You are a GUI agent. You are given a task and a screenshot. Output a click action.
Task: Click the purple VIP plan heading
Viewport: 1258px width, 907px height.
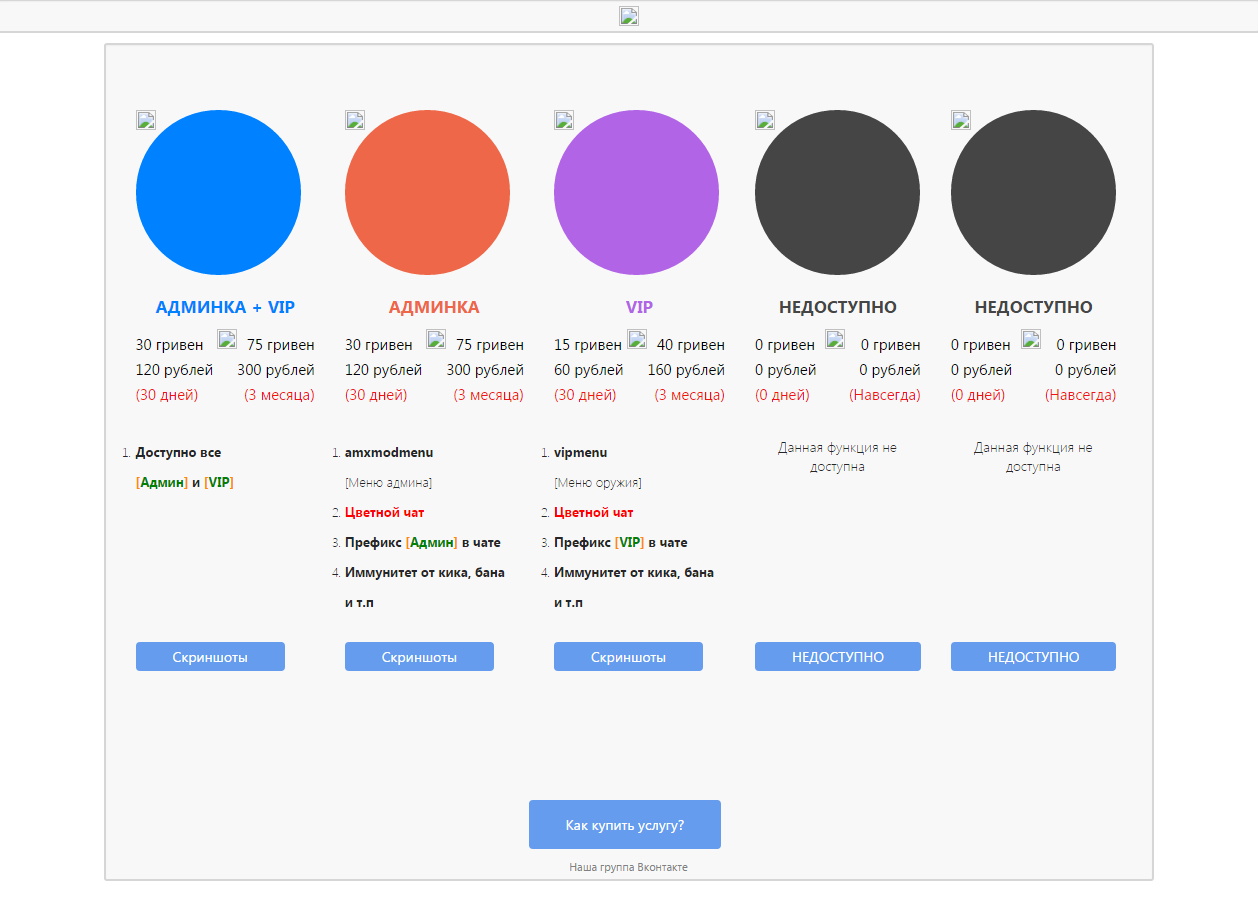pyautogui.click(x=640, y=307)
